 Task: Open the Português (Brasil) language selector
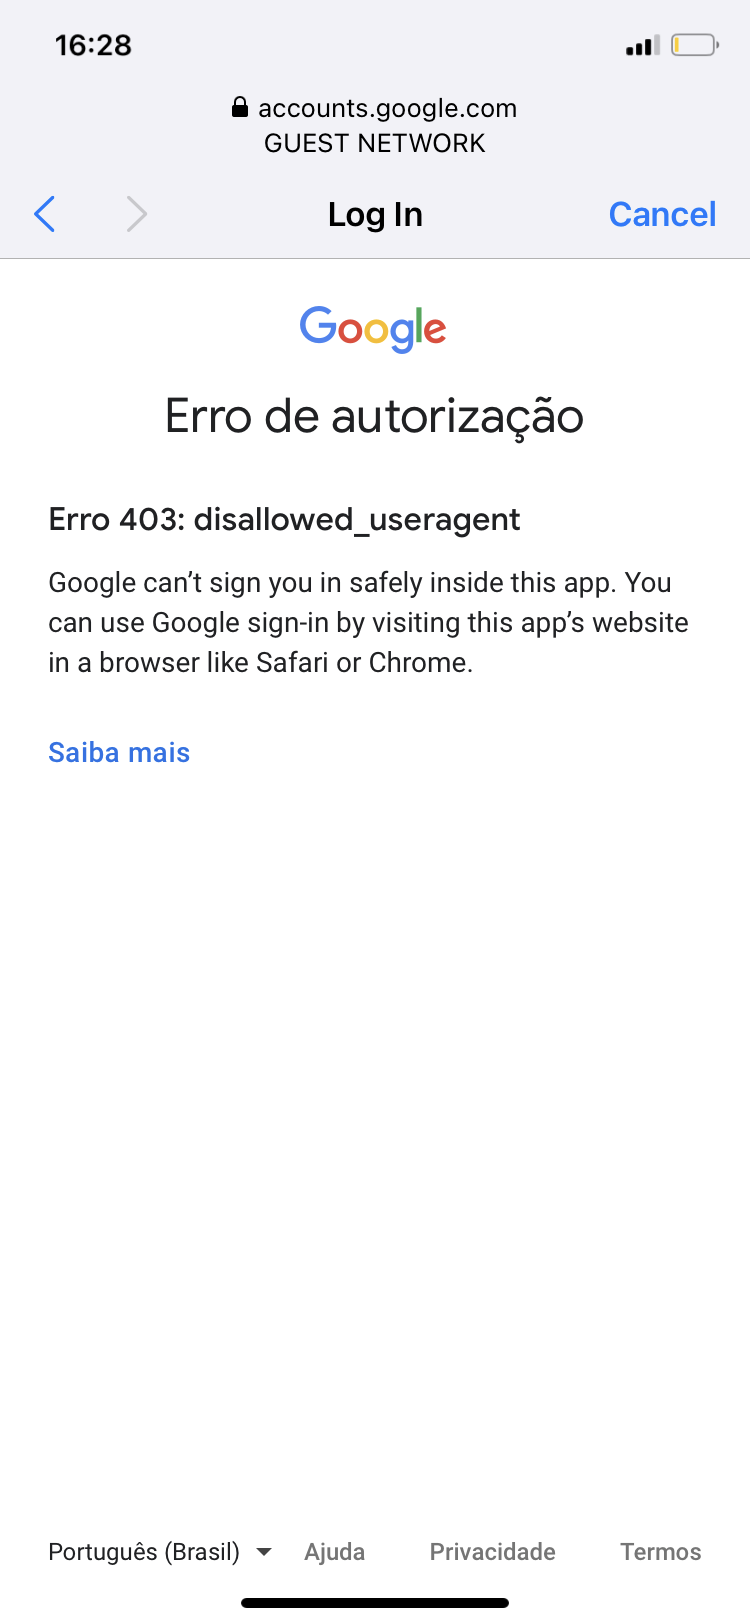click(144, 1551)
